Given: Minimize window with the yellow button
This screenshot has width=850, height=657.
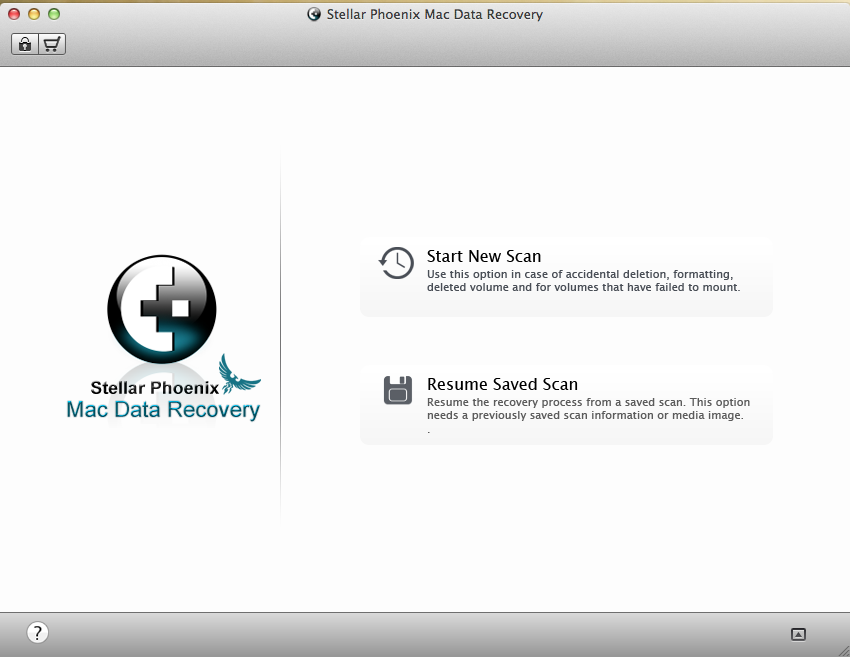Looking at the screenshot, I should coord(34,14).
